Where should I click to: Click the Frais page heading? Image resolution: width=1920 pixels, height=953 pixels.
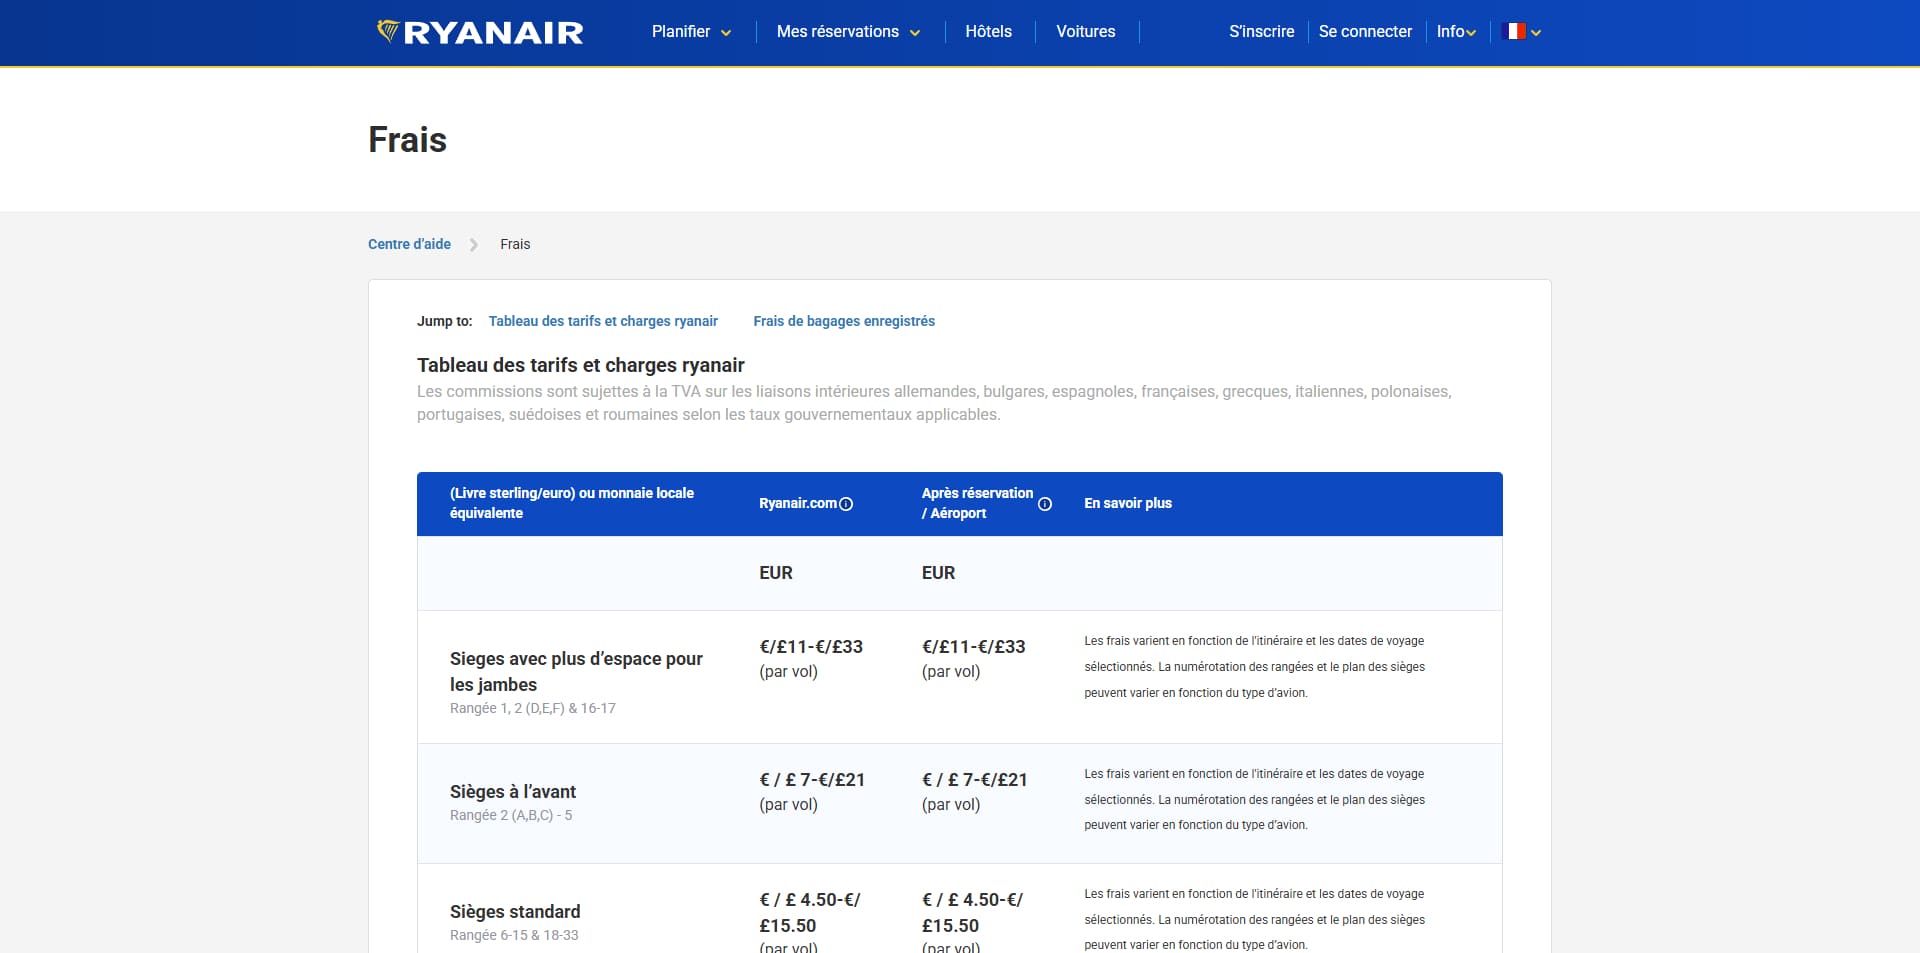pos(407,140)
